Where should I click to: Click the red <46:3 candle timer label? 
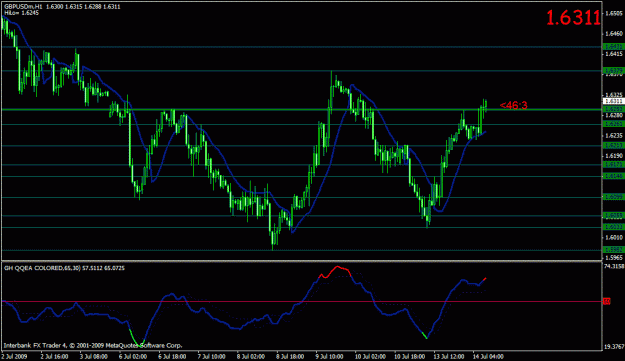(513, 105)
